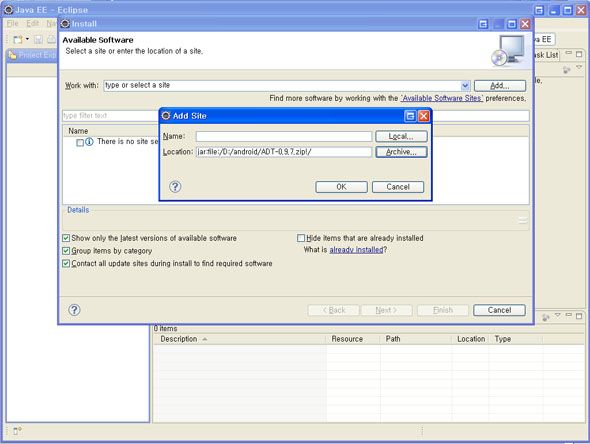590x444 pixels.
Task: Confirm Add Site dialog with OK
Action: coord(341,187)
